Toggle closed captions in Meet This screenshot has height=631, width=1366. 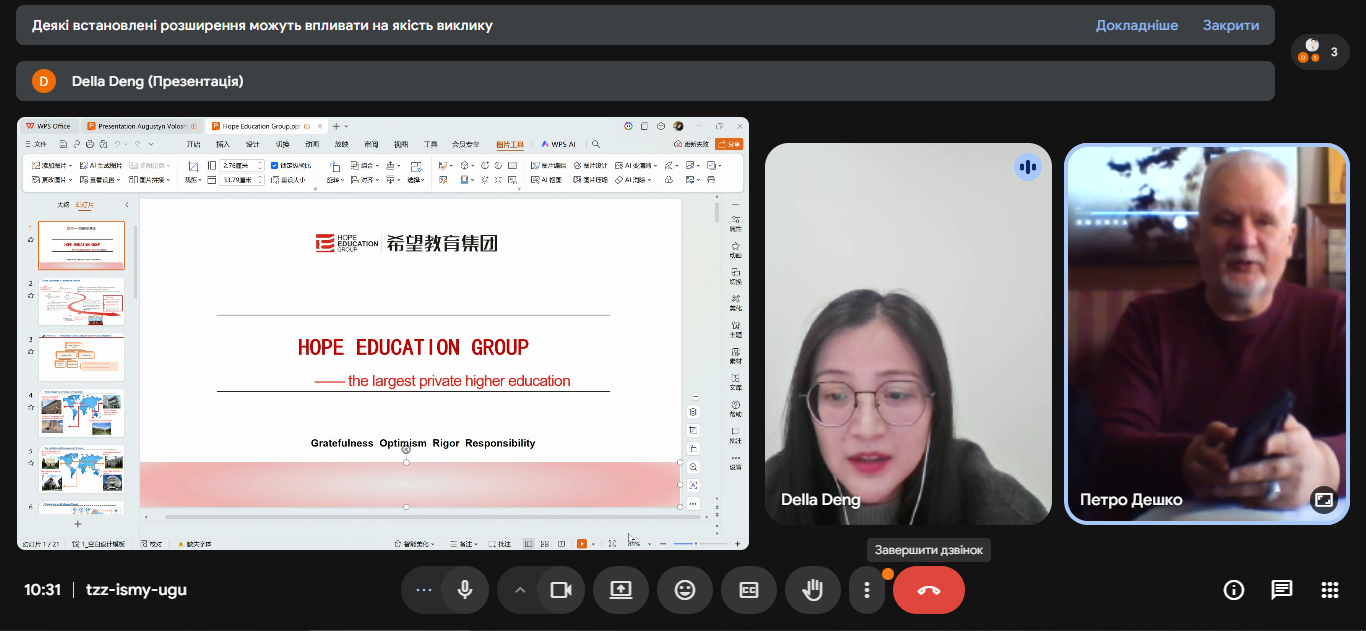(x=749, y=590)
